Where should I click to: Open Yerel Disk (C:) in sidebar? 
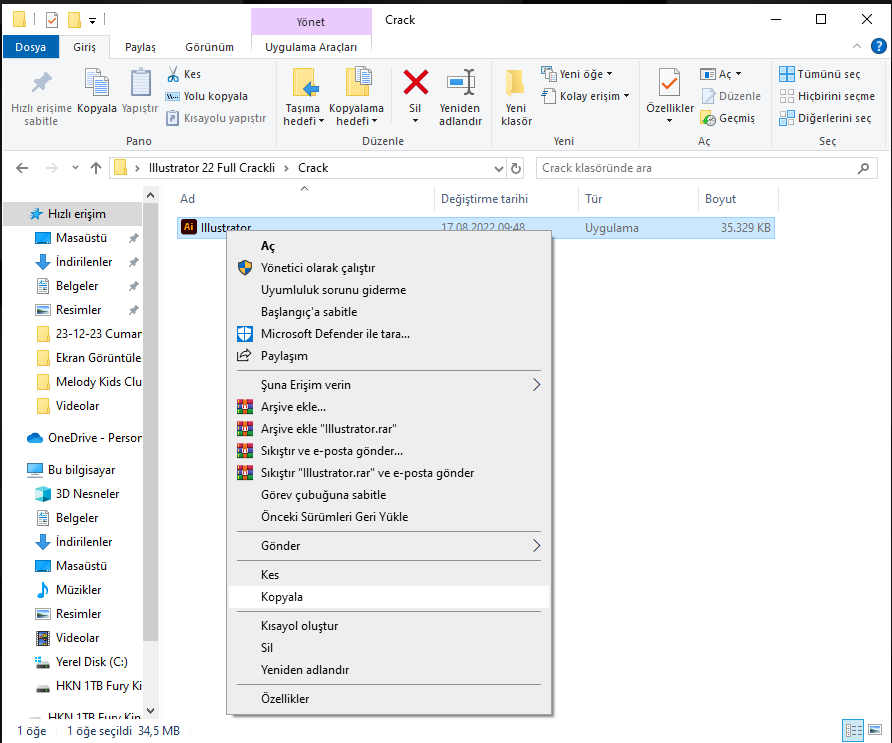(82, 662)
